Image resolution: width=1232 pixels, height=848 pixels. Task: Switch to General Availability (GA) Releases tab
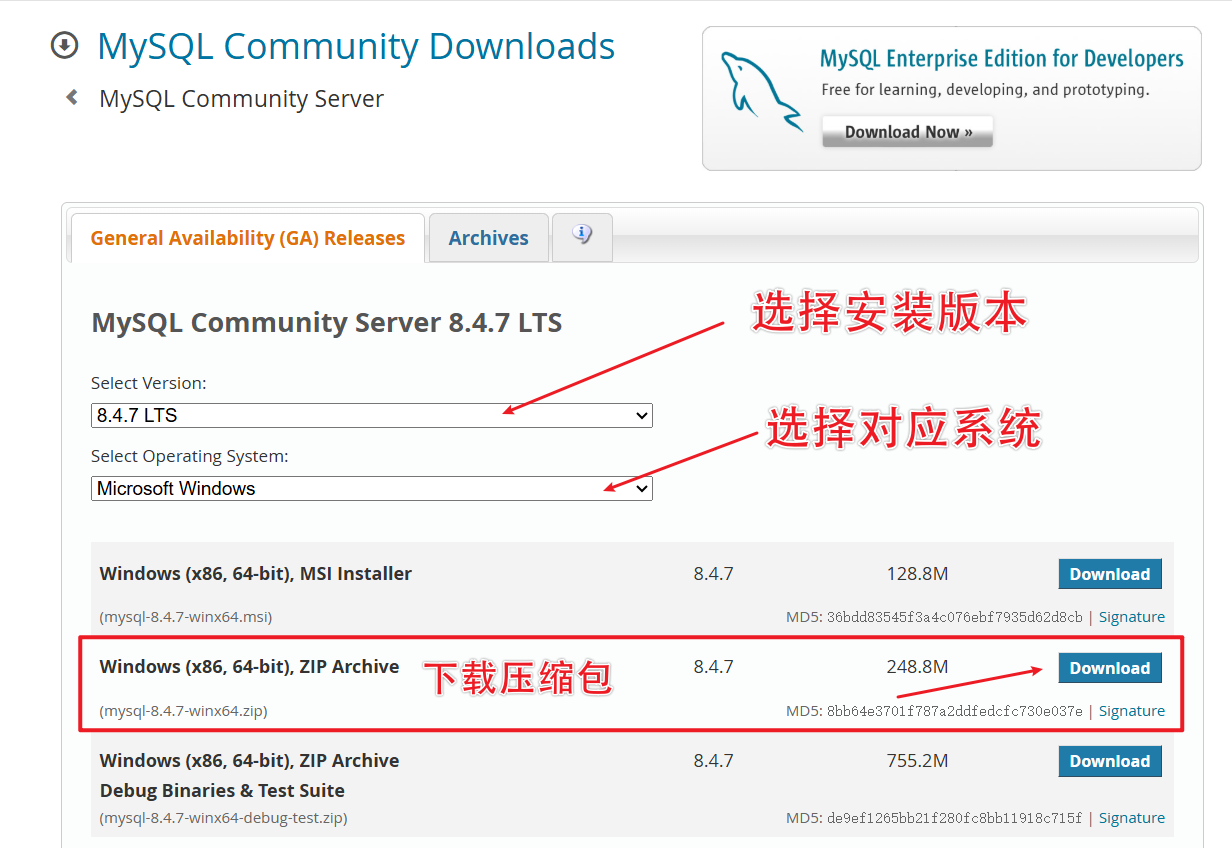tap(248, 238)
